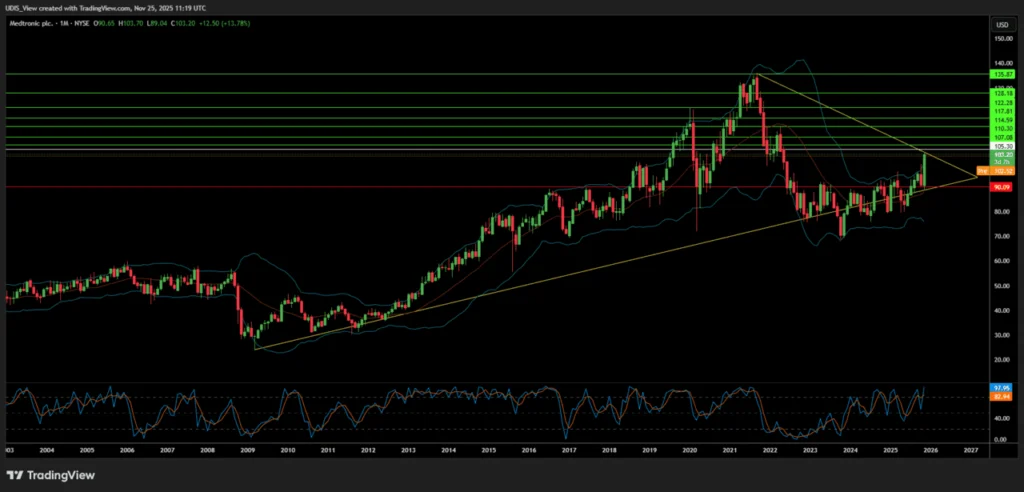Click the 2015 year on time axis
This screenshot has width=1024, height=492.
tap(488, 450)
